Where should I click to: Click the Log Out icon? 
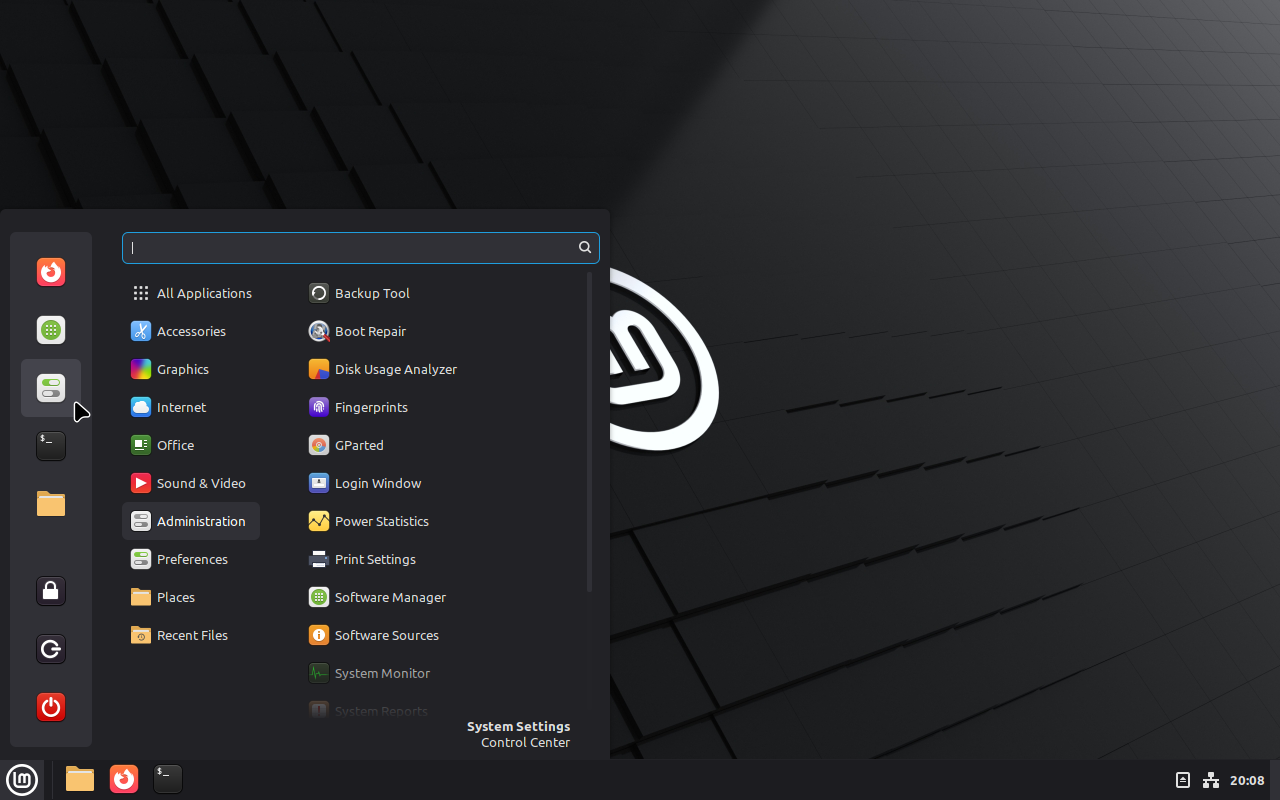tap(51, 649)
